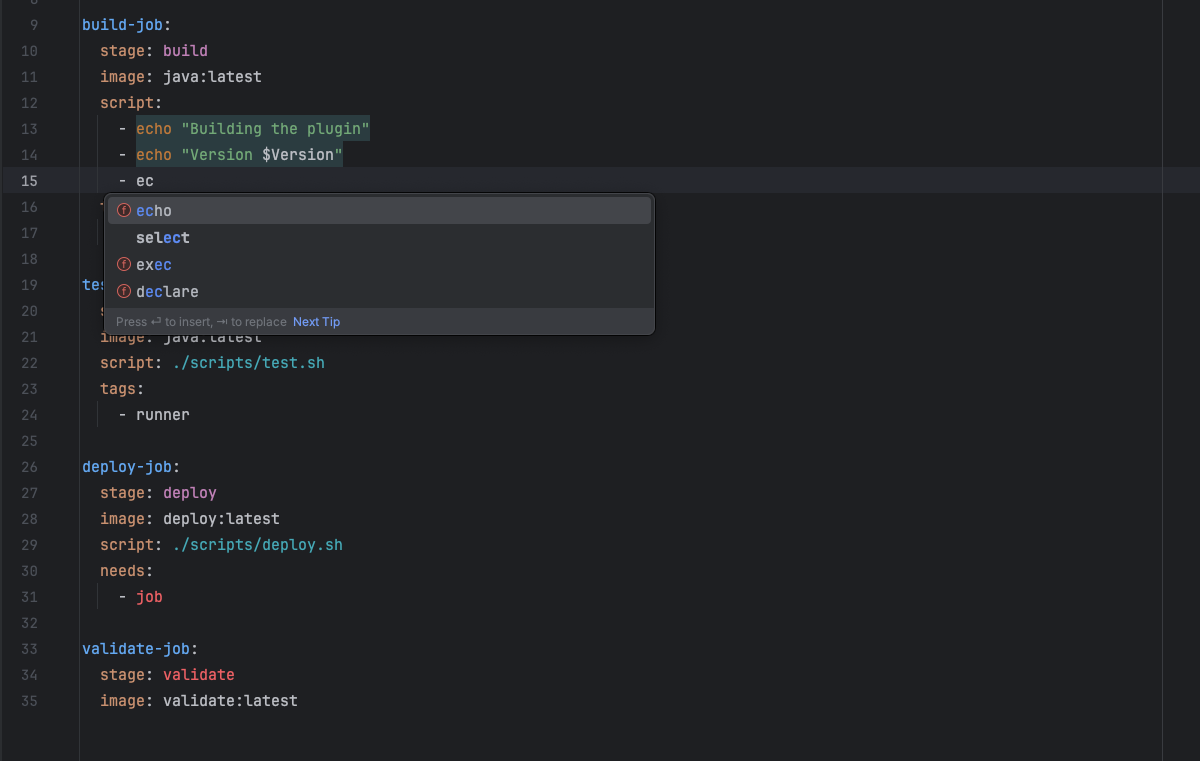
Task: Click the red stage value validate
Action: 199,675
